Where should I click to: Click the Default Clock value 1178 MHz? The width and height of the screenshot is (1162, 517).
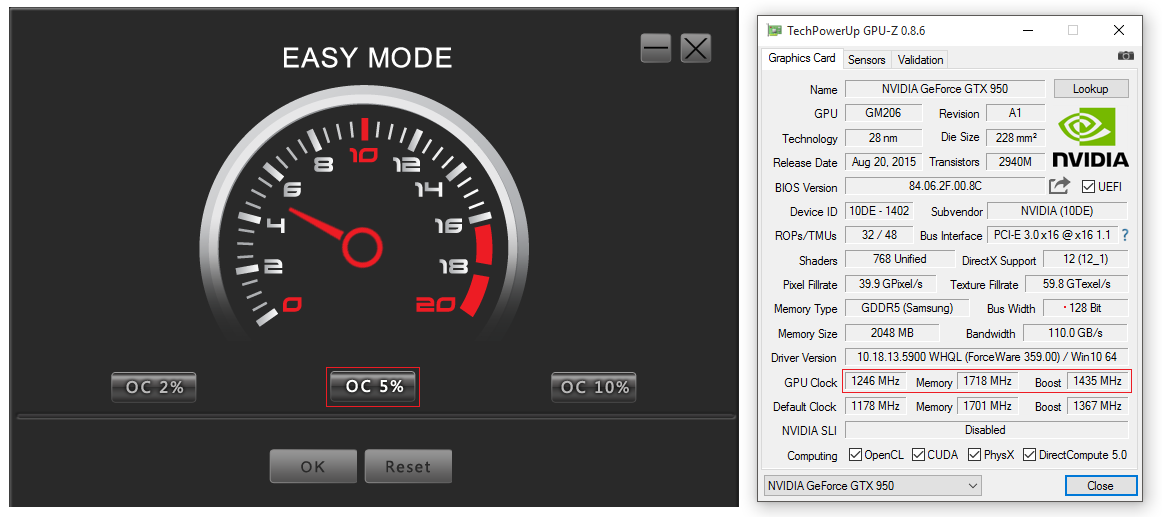click(875, 406)
